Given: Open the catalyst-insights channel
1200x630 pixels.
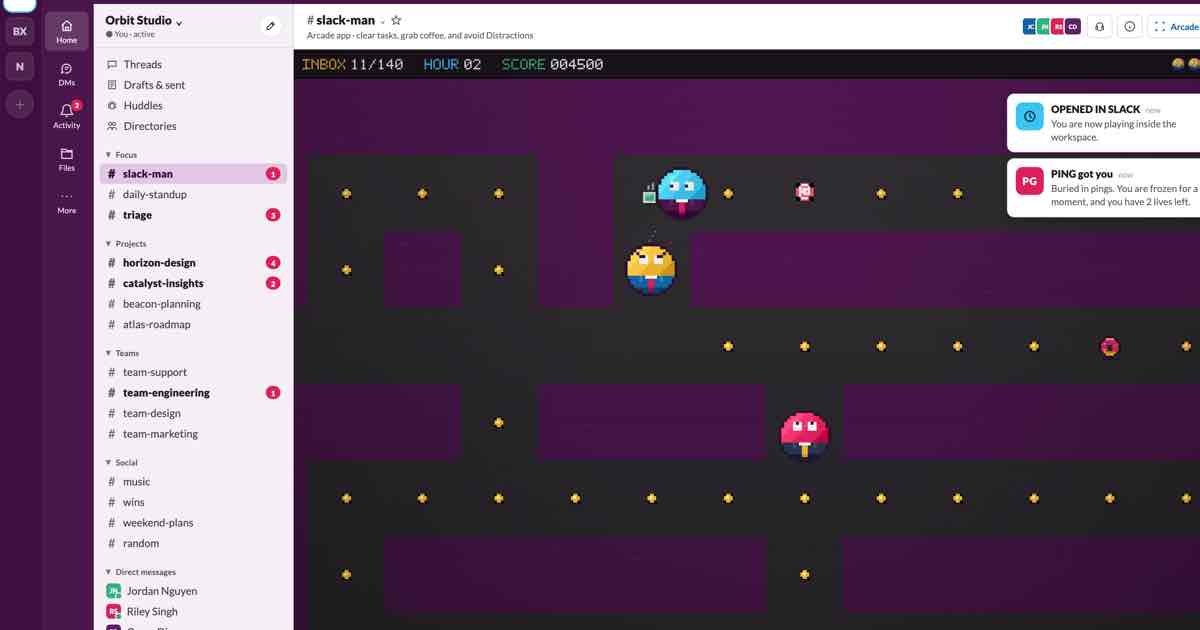Looking at the screenshot, I should [194, 283].
